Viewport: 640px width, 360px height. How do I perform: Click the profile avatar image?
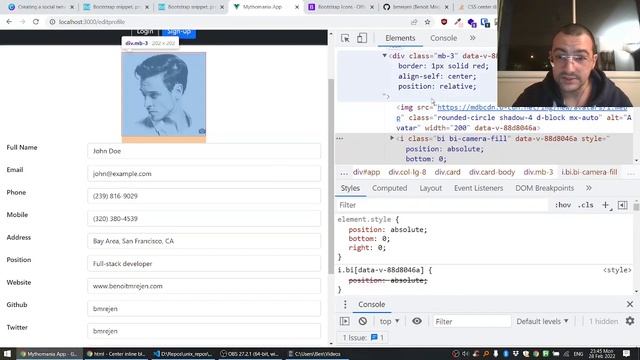tap(164, 94)
